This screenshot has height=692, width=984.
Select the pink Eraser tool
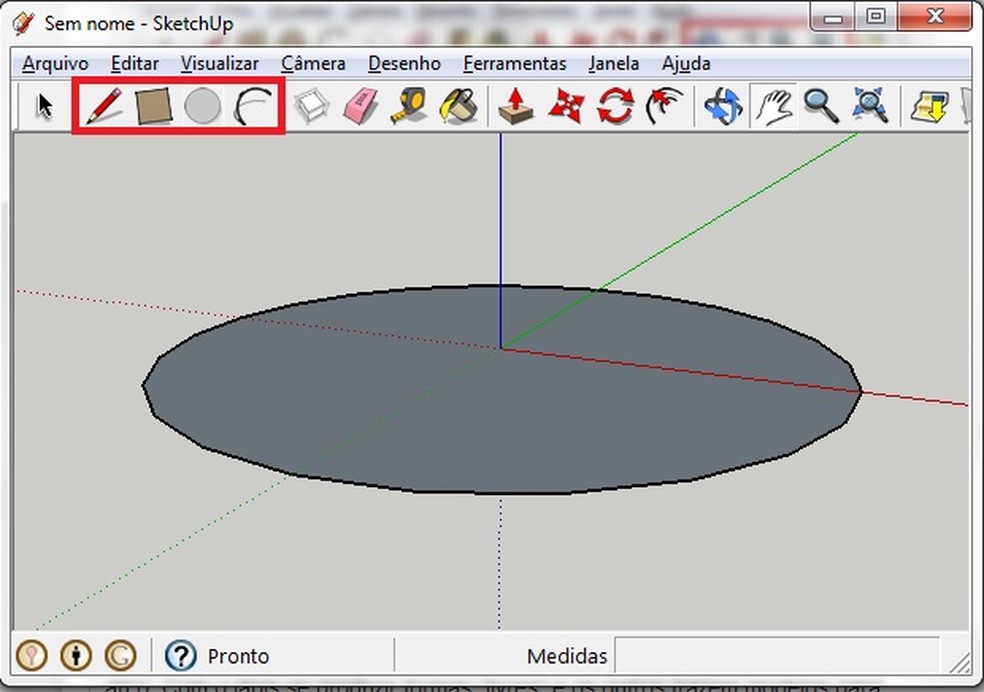[361, 106]
